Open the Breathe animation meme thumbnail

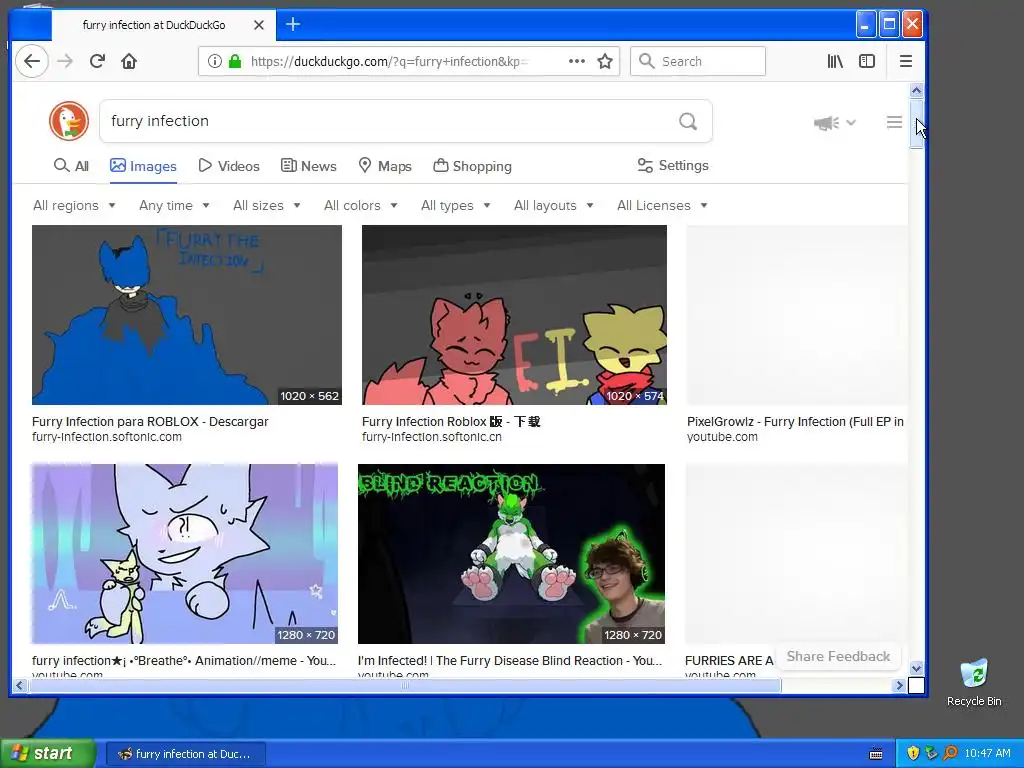(x=185, y=554)
